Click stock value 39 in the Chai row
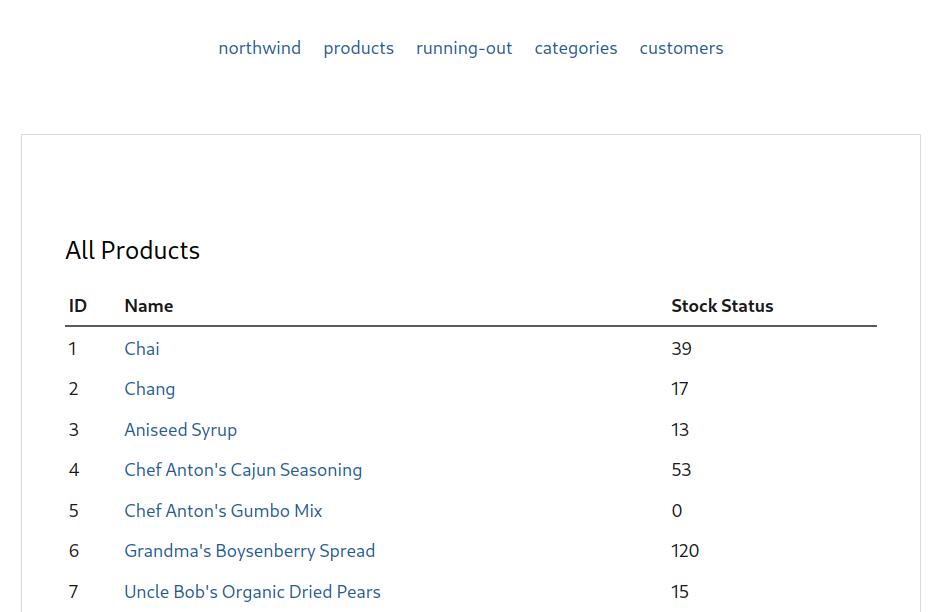 click(x=681, y=349)
